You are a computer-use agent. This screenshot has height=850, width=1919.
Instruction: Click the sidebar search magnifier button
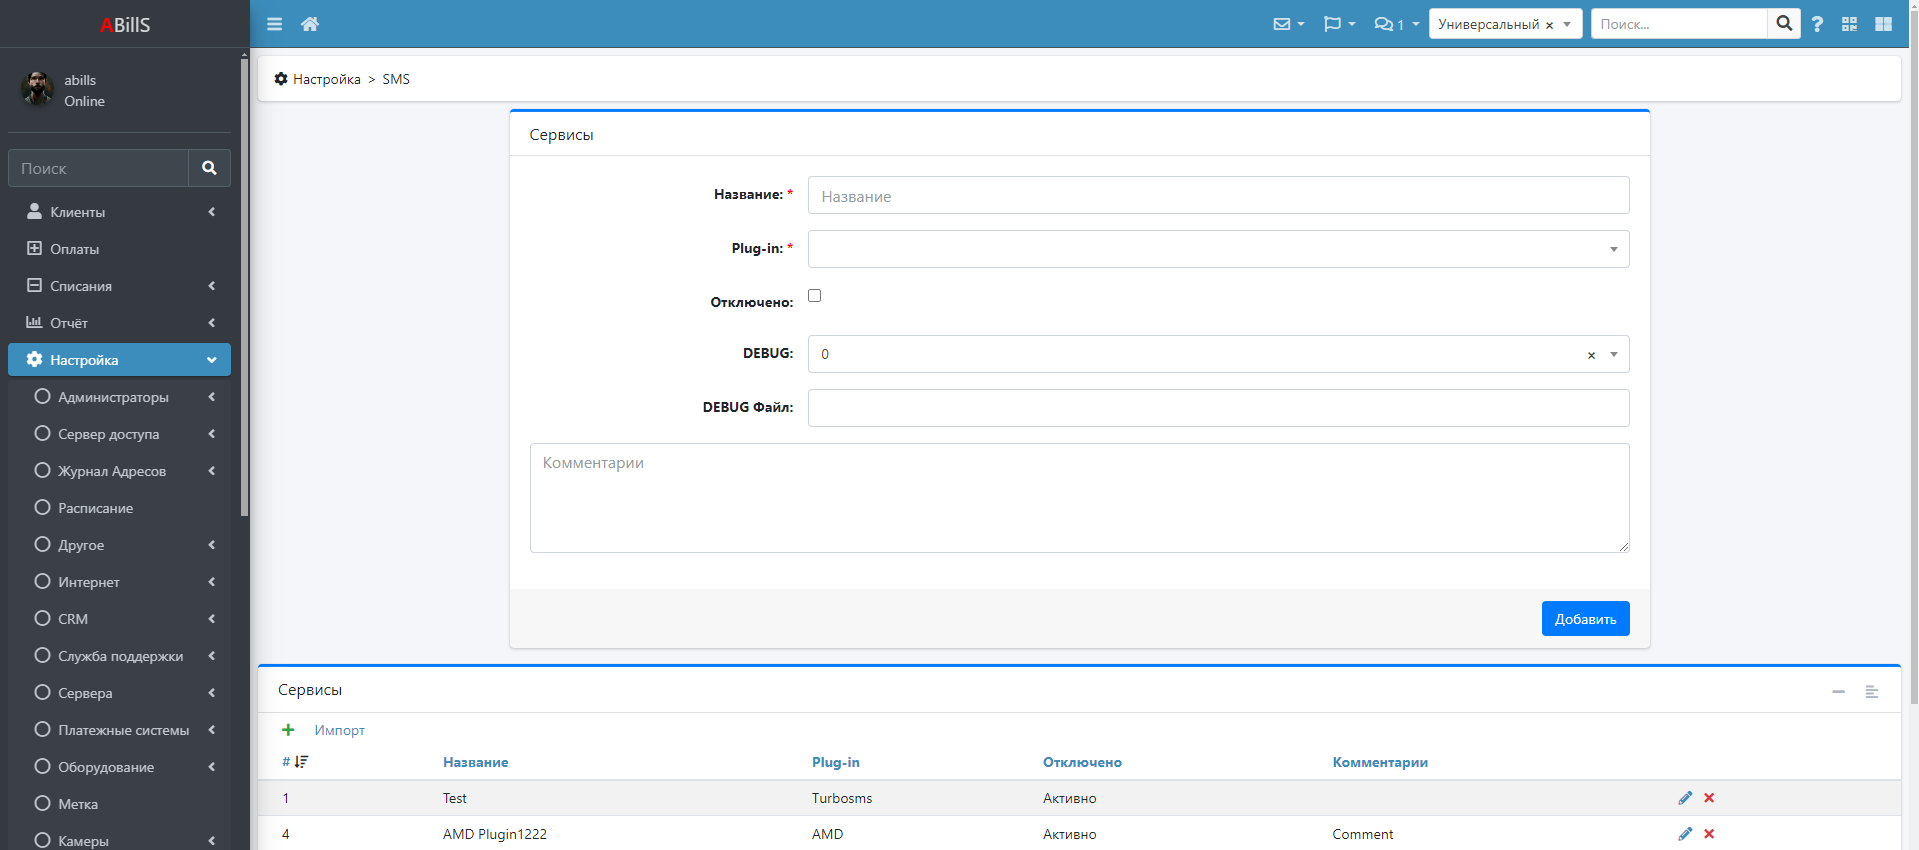click(x=209, y=168)
